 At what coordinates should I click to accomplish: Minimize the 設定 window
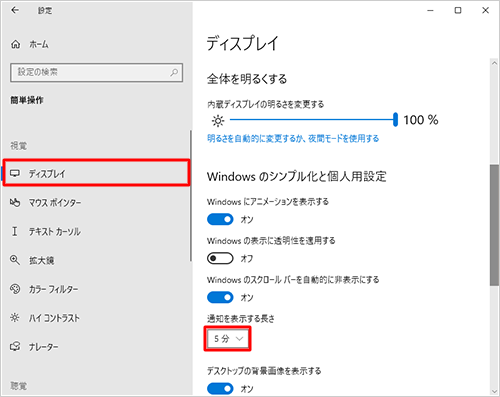(430, 10)
